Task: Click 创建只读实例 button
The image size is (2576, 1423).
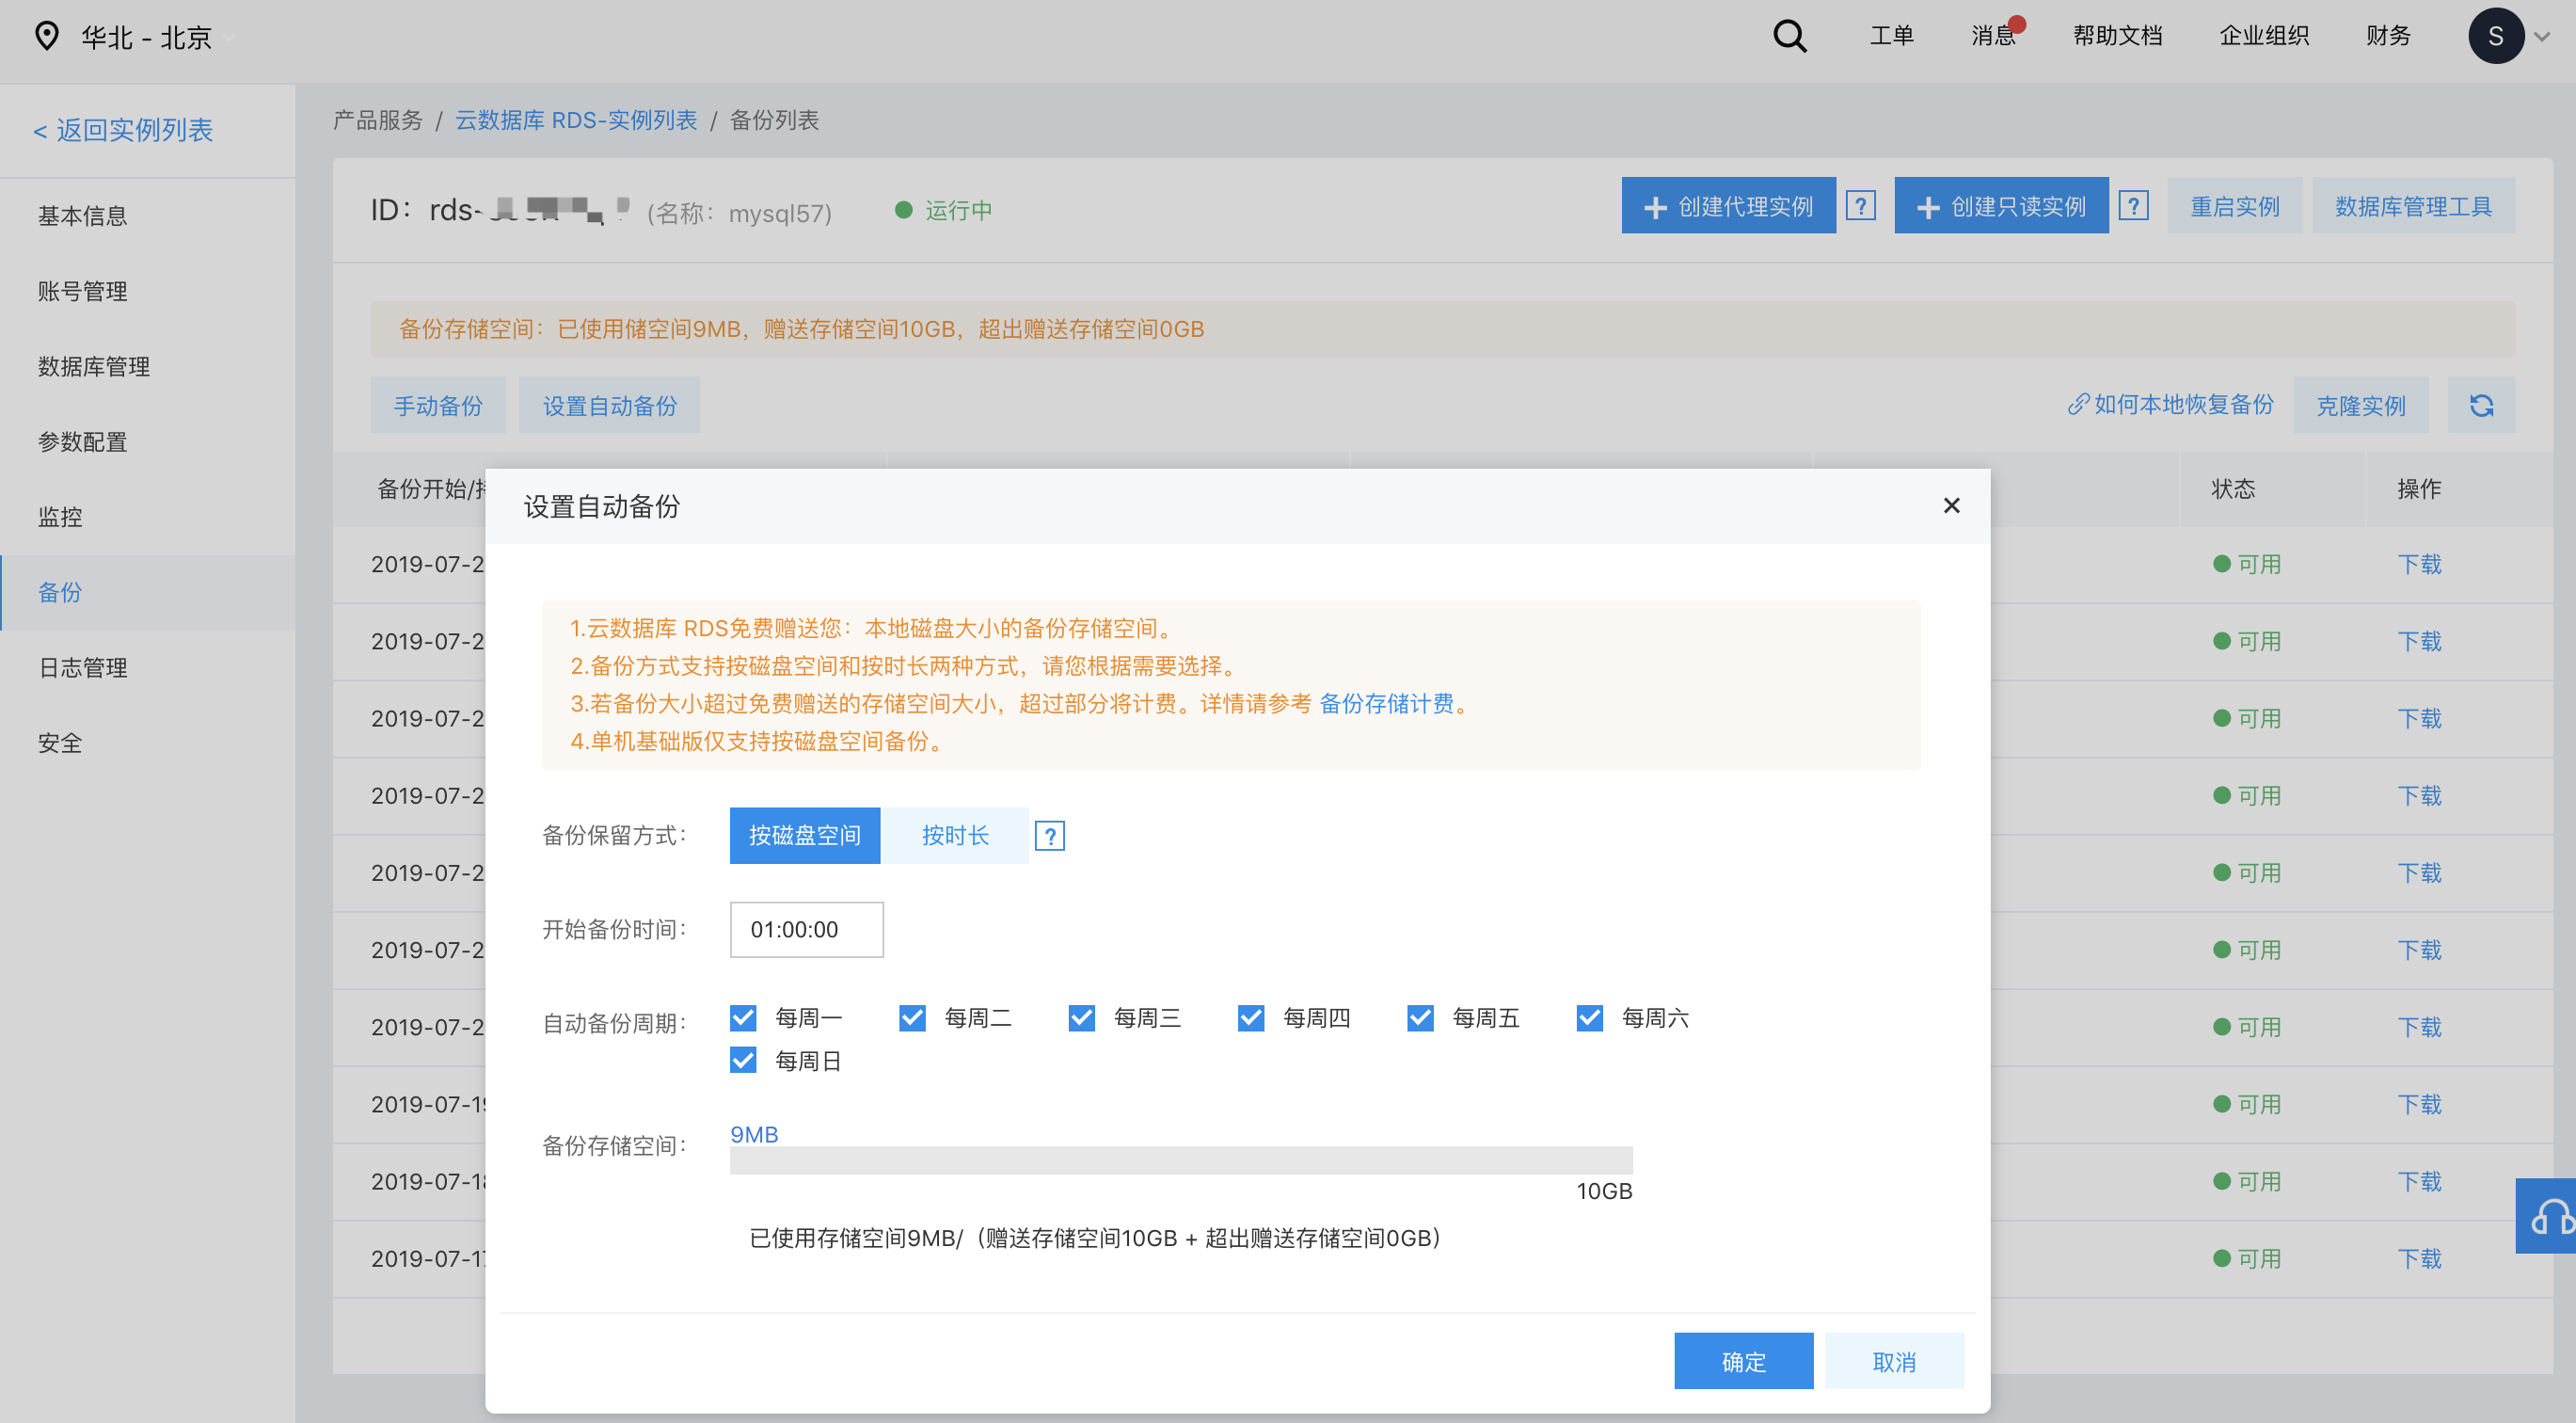Action: [2001, 206]
